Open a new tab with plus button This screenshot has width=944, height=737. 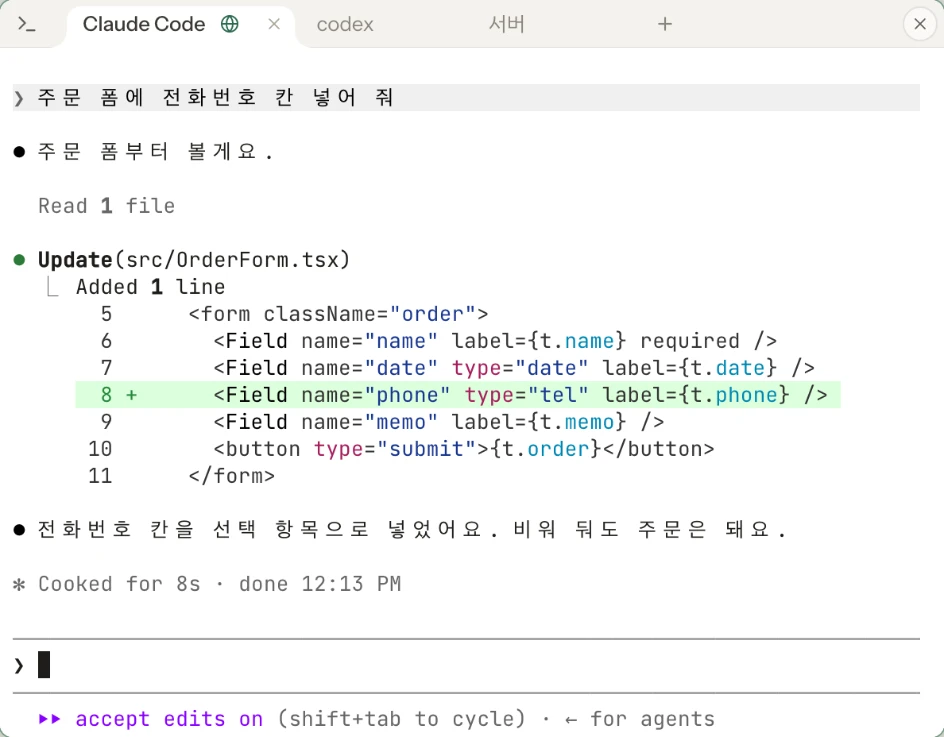coord(665,24)
